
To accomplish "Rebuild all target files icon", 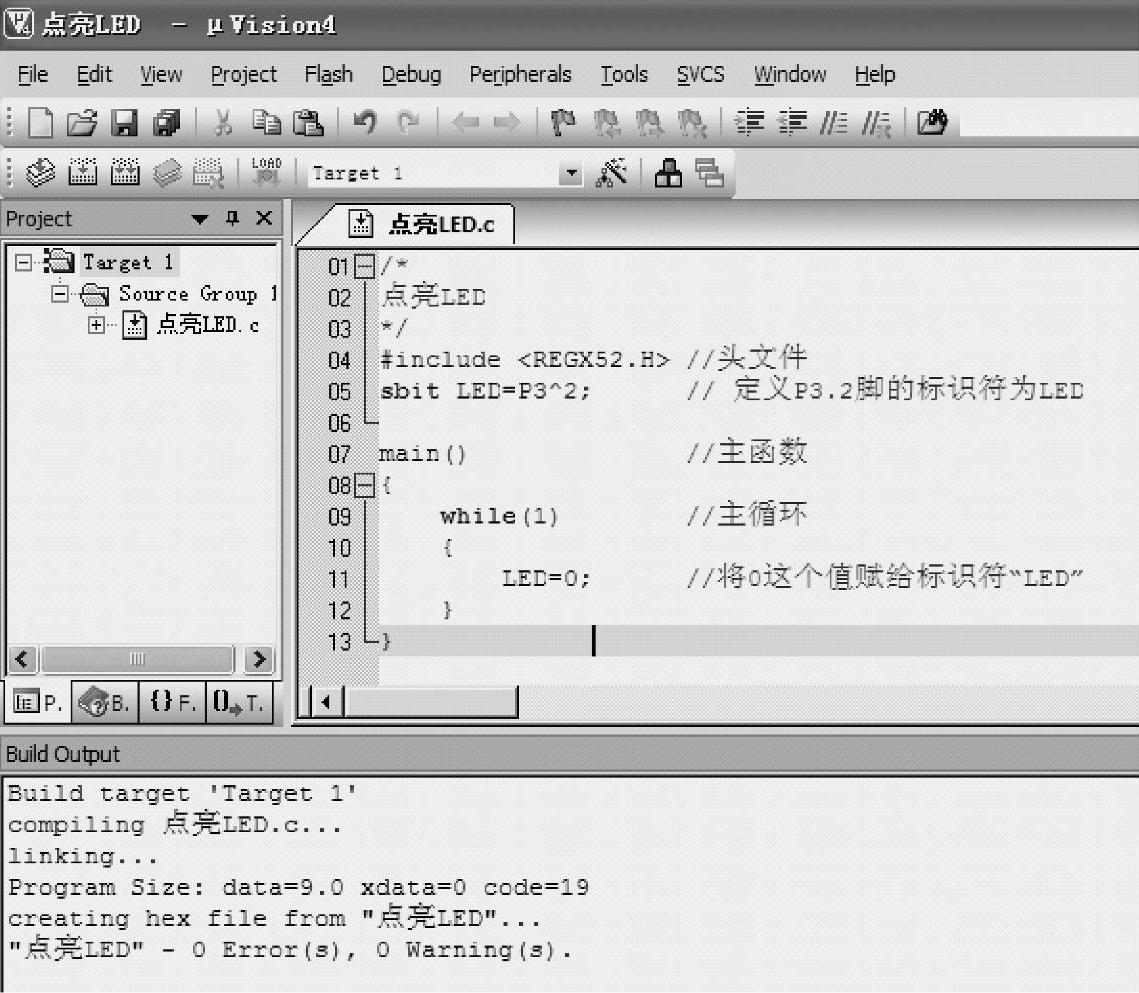I will click(125, 173).
